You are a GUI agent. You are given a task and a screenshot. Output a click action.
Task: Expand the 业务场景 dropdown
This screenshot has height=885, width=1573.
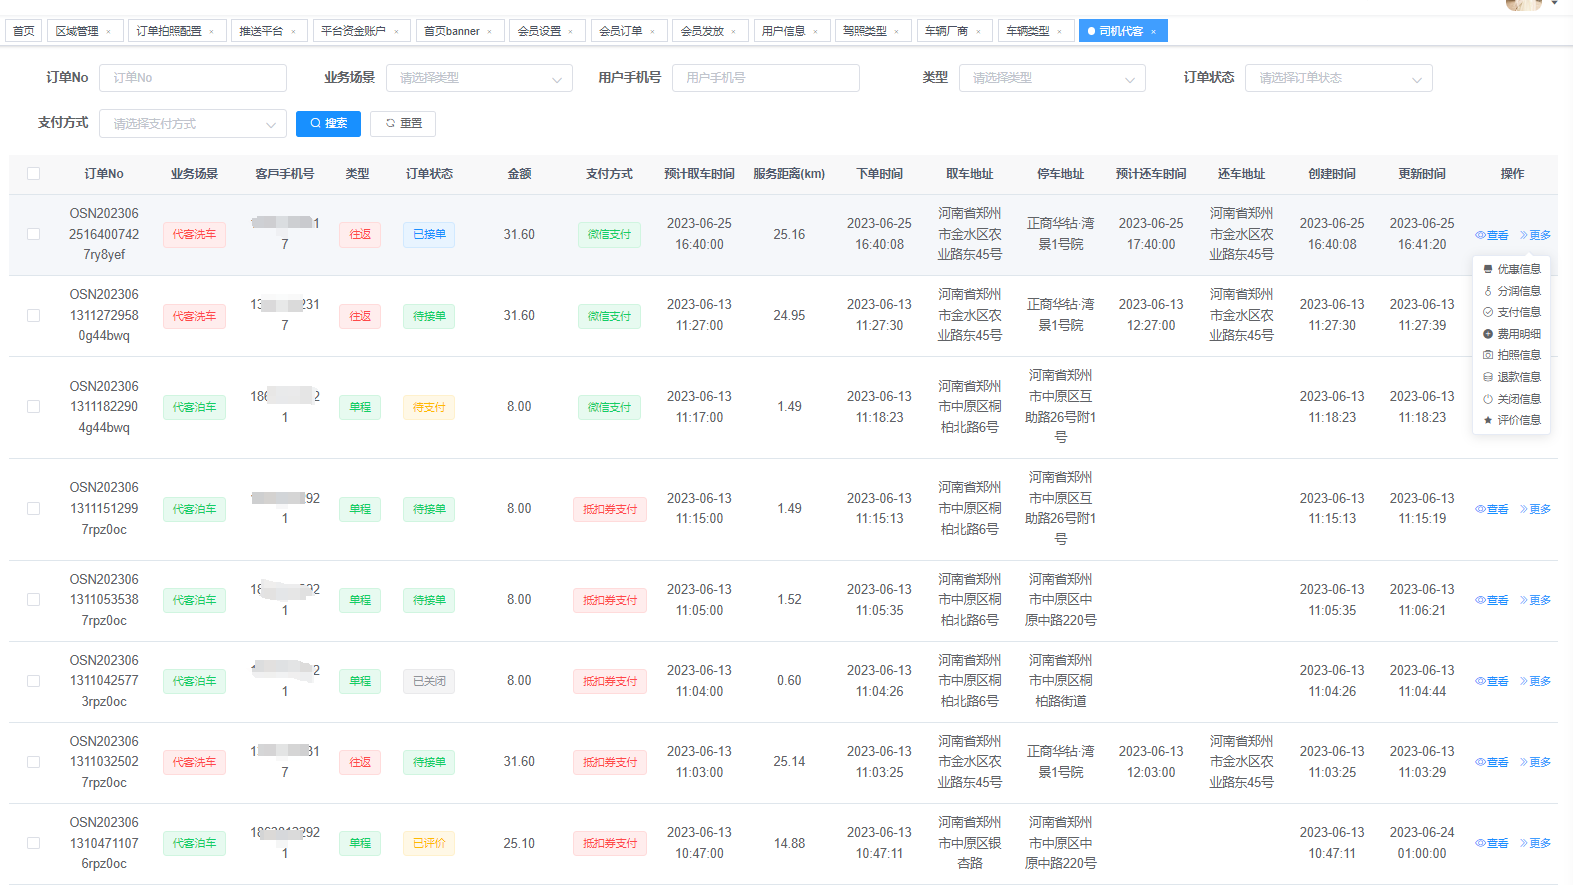[479, 78]
